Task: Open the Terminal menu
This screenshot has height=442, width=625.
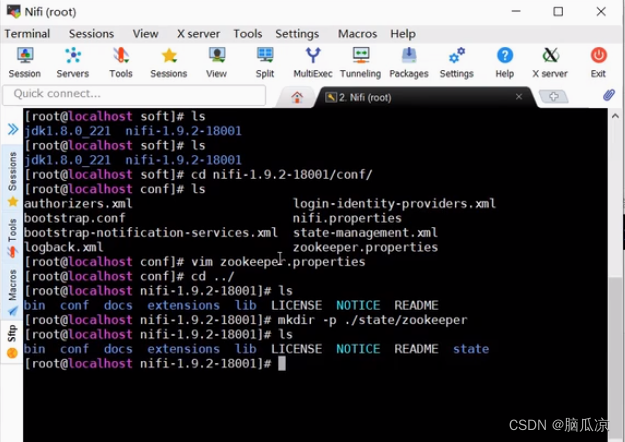Action: (27, 33)
